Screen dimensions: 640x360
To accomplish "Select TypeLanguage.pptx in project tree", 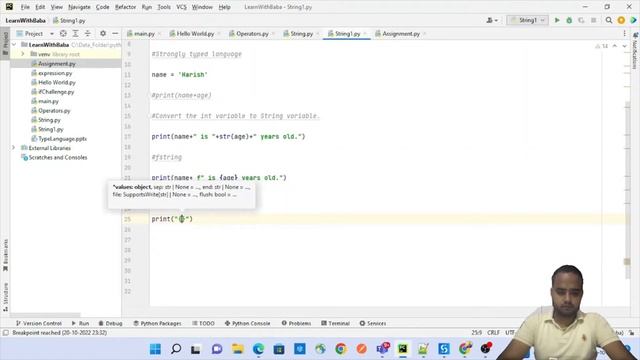I will tap(62, 139).
